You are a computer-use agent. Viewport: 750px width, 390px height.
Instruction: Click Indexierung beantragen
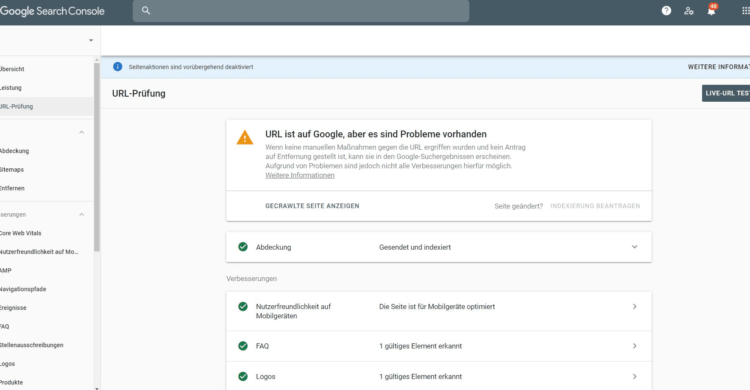click(x=595, y=206)
